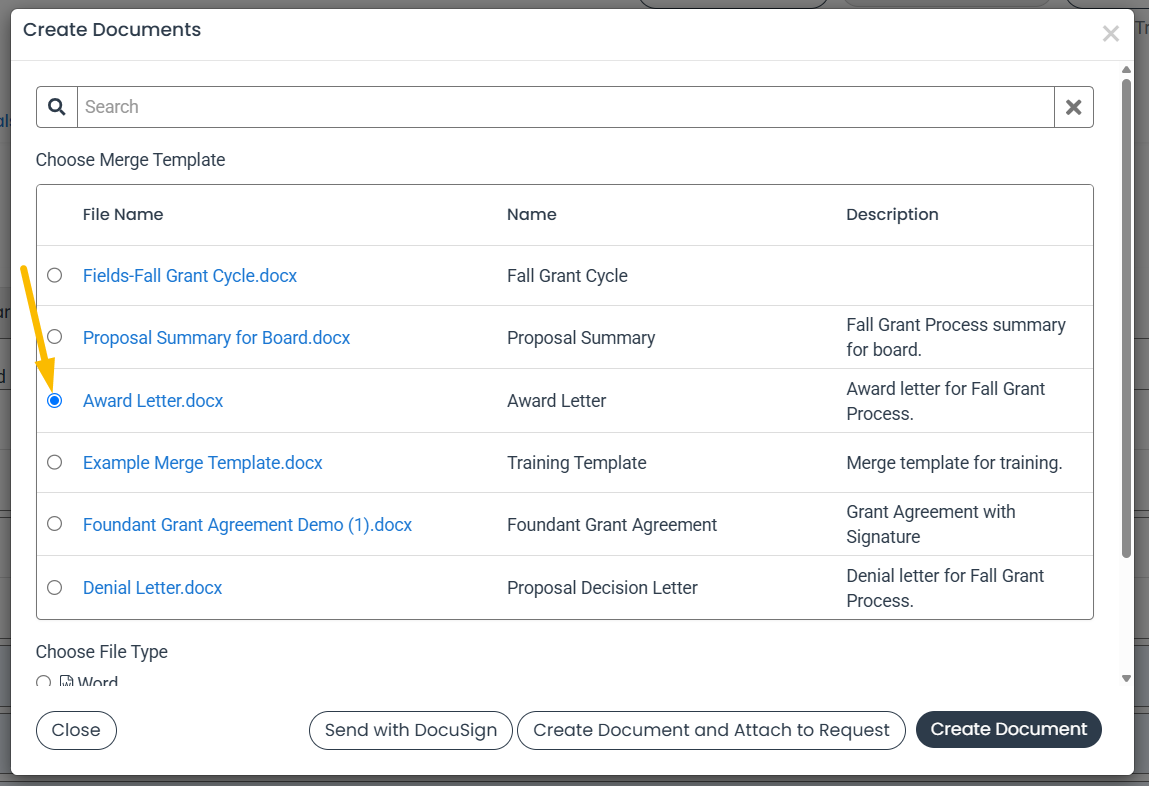1149x786 pixels.
Task: Click the 'Training Template' name cell
Action: [x=577, y=463]
